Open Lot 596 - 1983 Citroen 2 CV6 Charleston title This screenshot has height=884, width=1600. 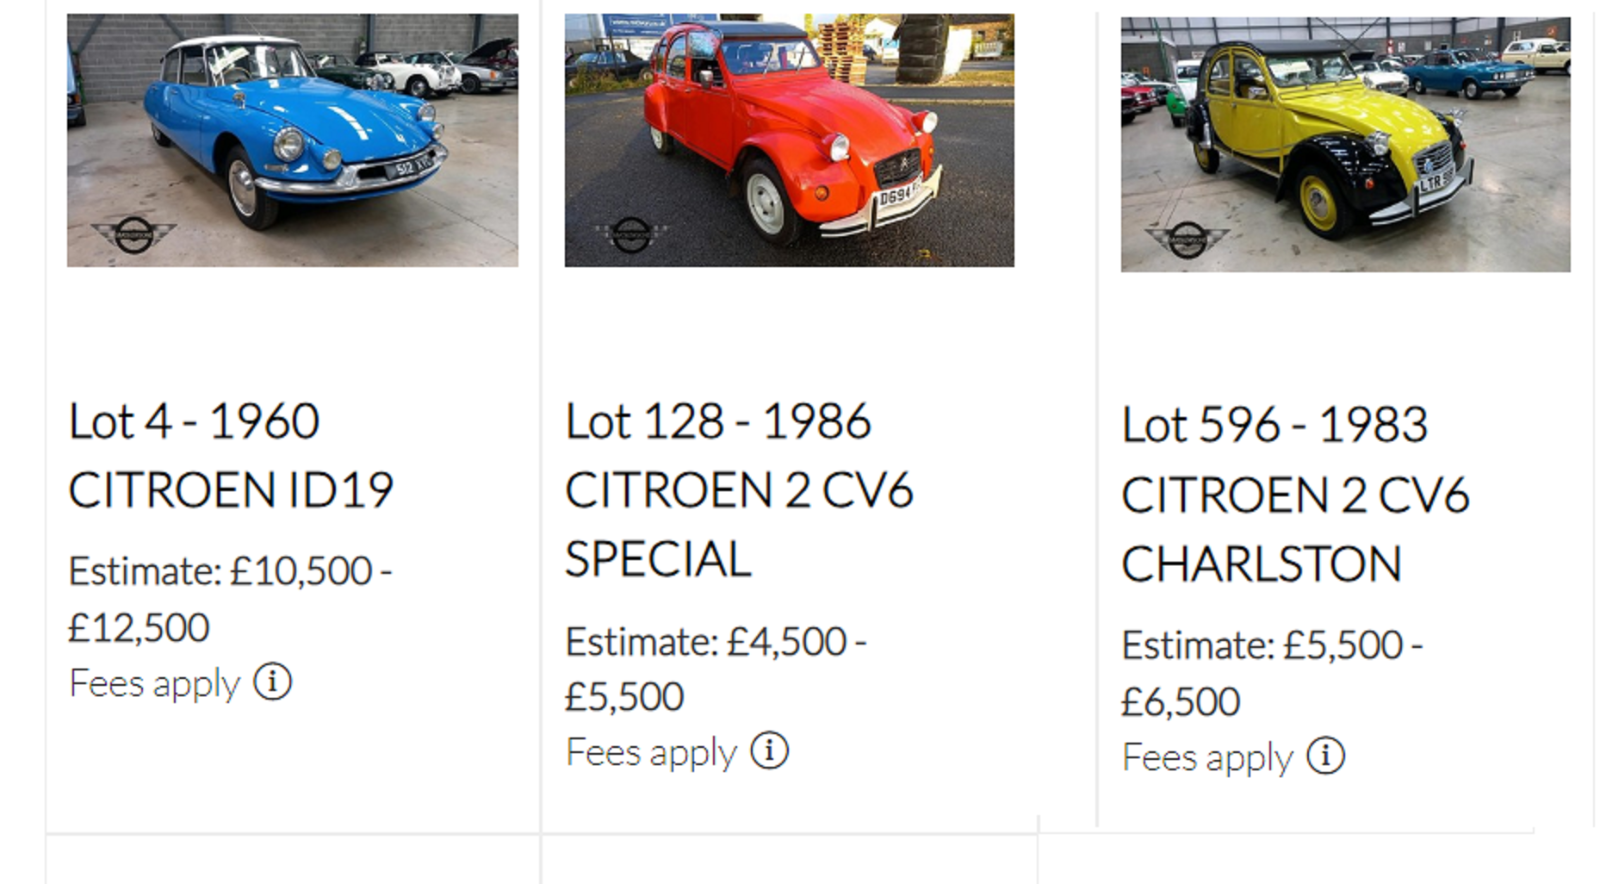click(x=1295, y=494)
